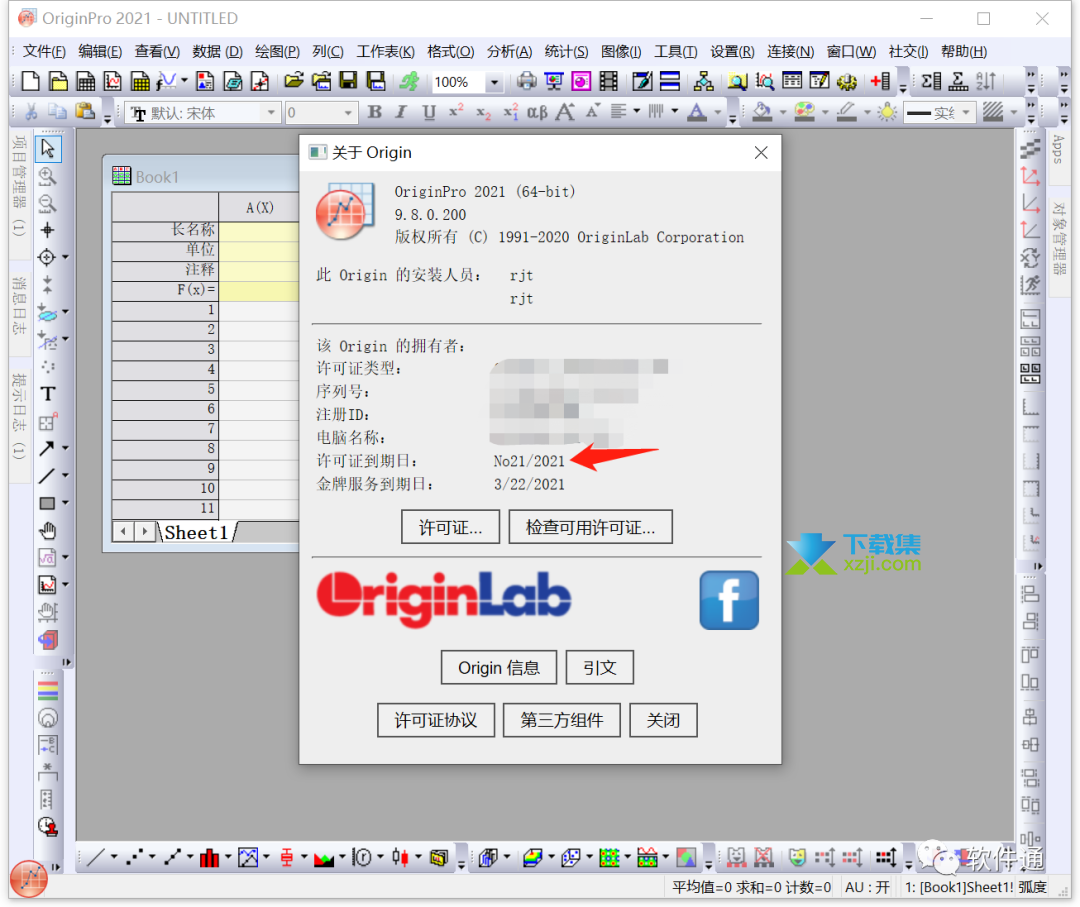Click the Greek symbols icon
The width and height of the screenshot is (1080, 907).
point(537,112)
